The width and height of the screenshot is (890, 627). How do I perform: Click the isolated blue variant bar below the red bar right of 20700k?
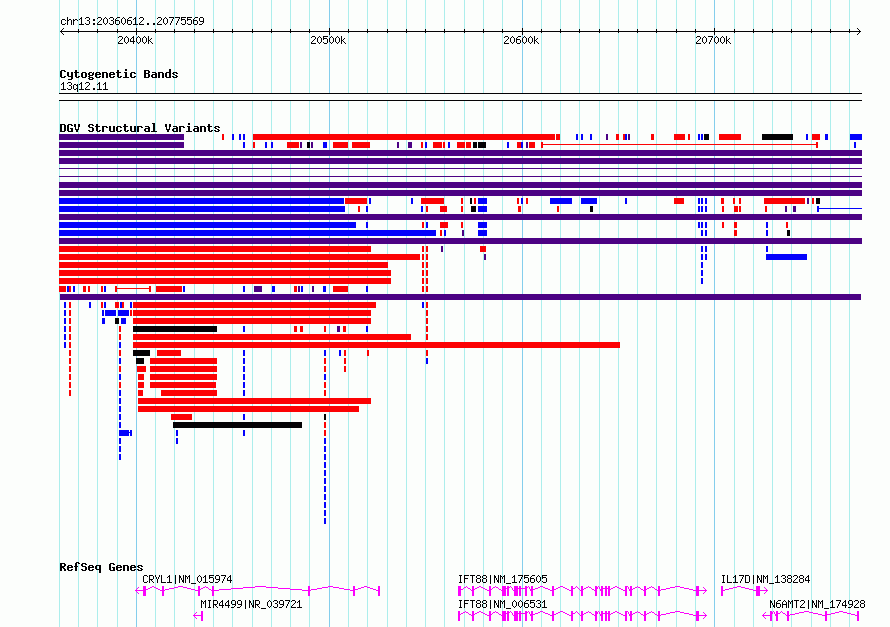point(786,257)
